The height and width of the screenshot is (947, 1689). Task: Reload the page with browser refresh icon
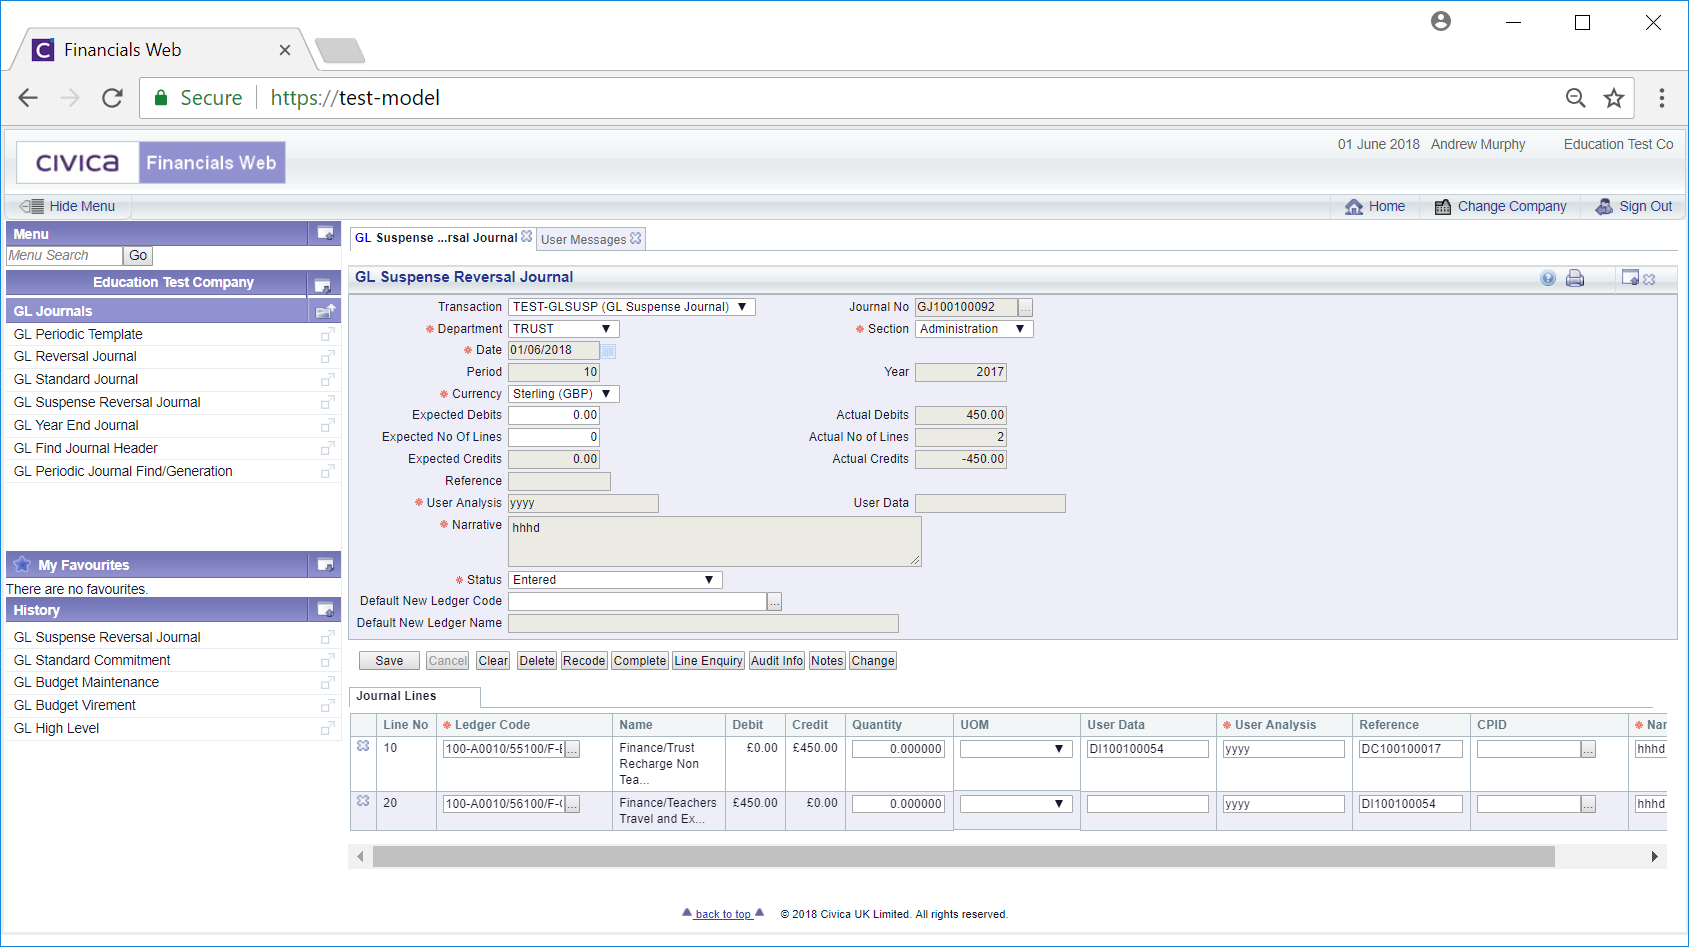point(112,98)
